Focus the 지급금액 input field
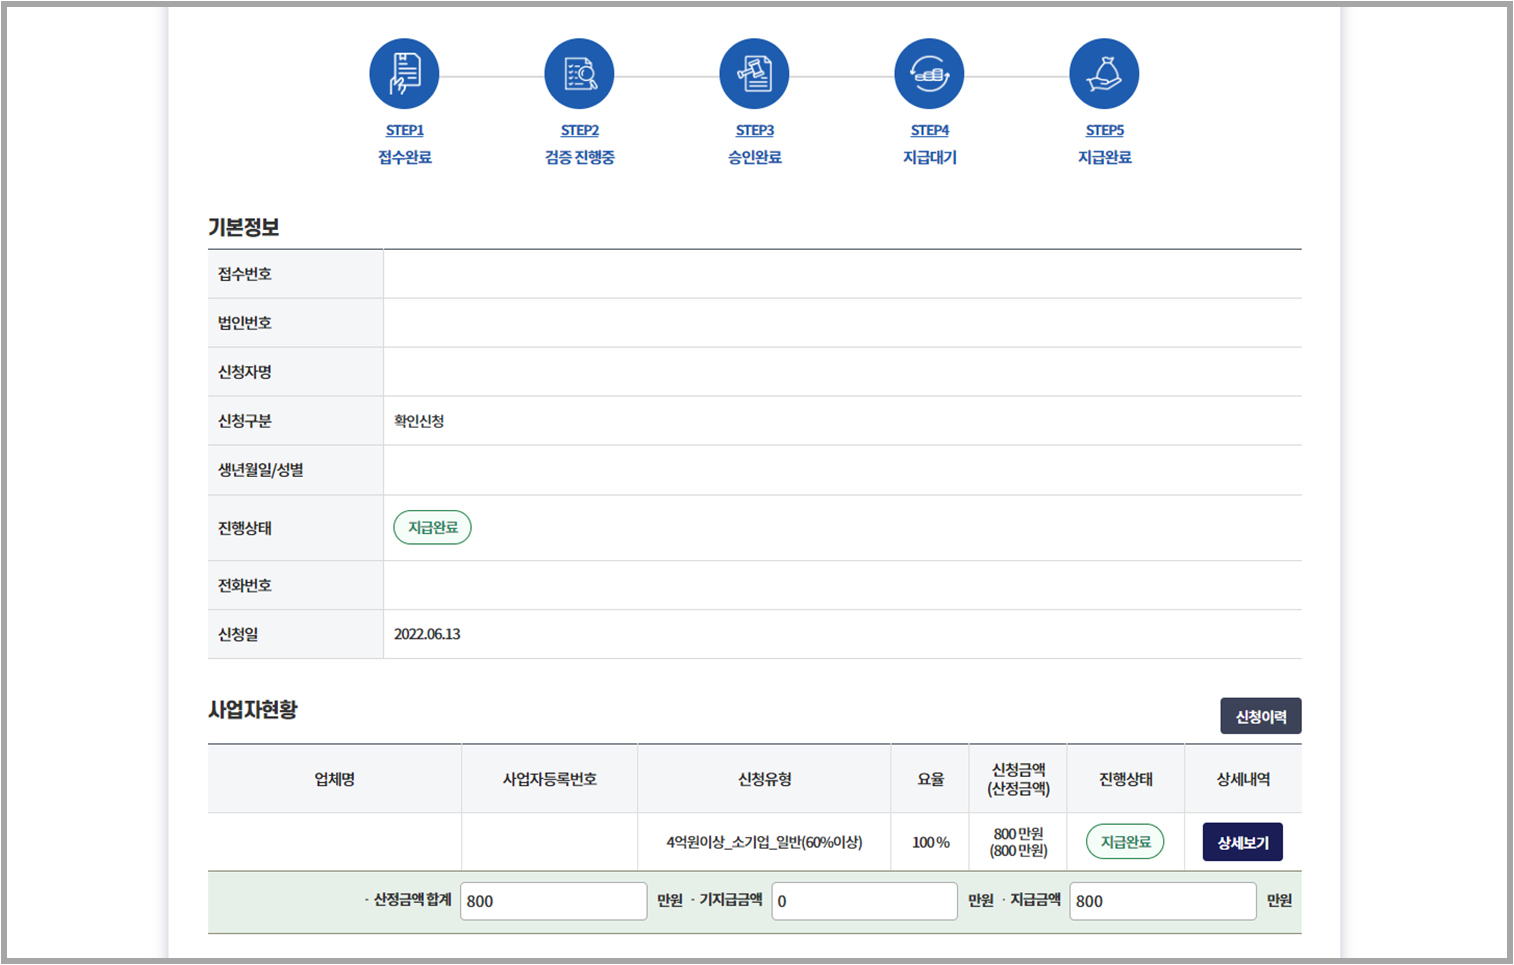1514x965 pixels. pos(1163,901)
